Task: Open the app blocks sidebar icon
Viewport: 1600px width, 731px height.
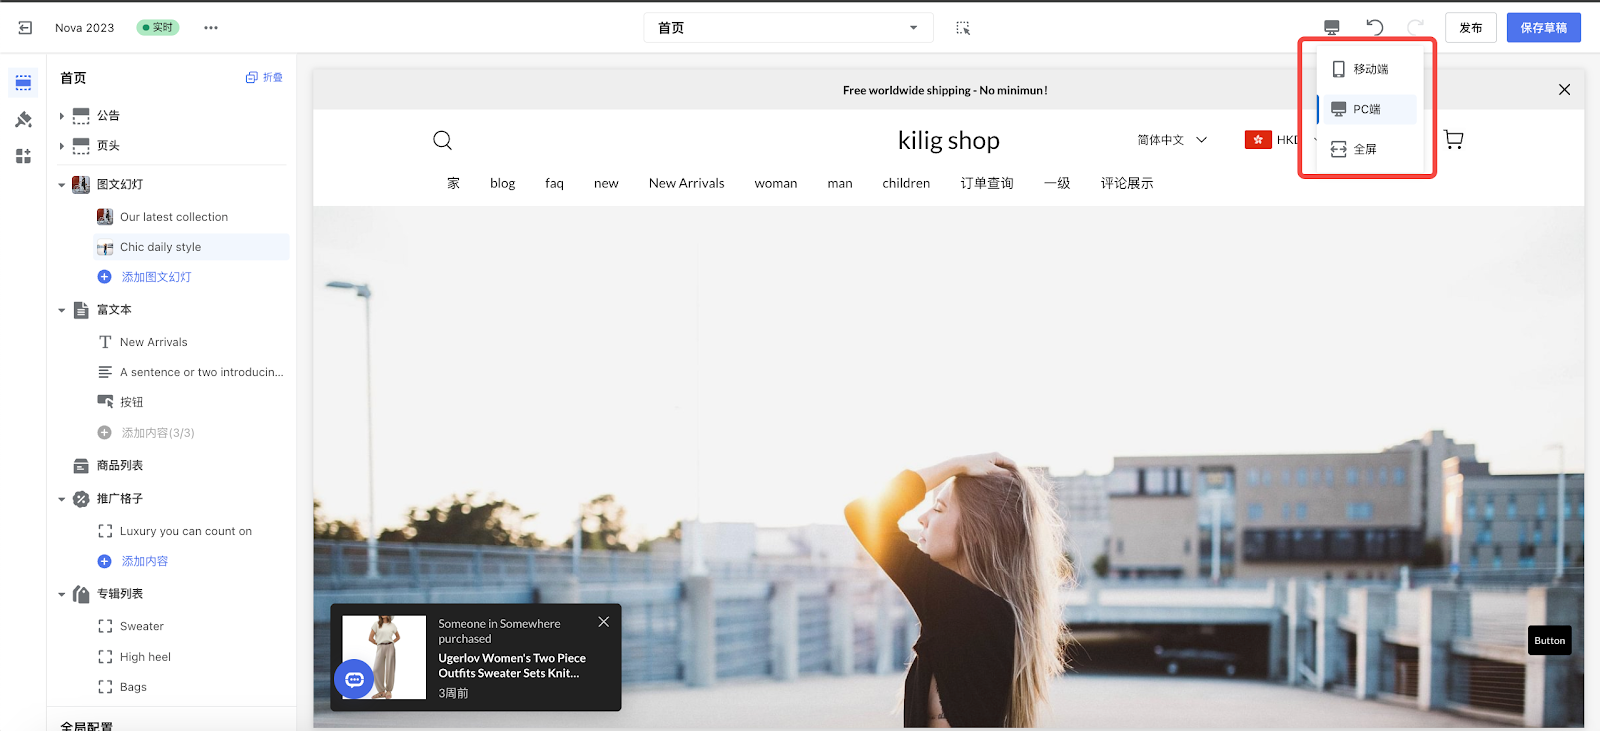Action: [x=24, y=156]
